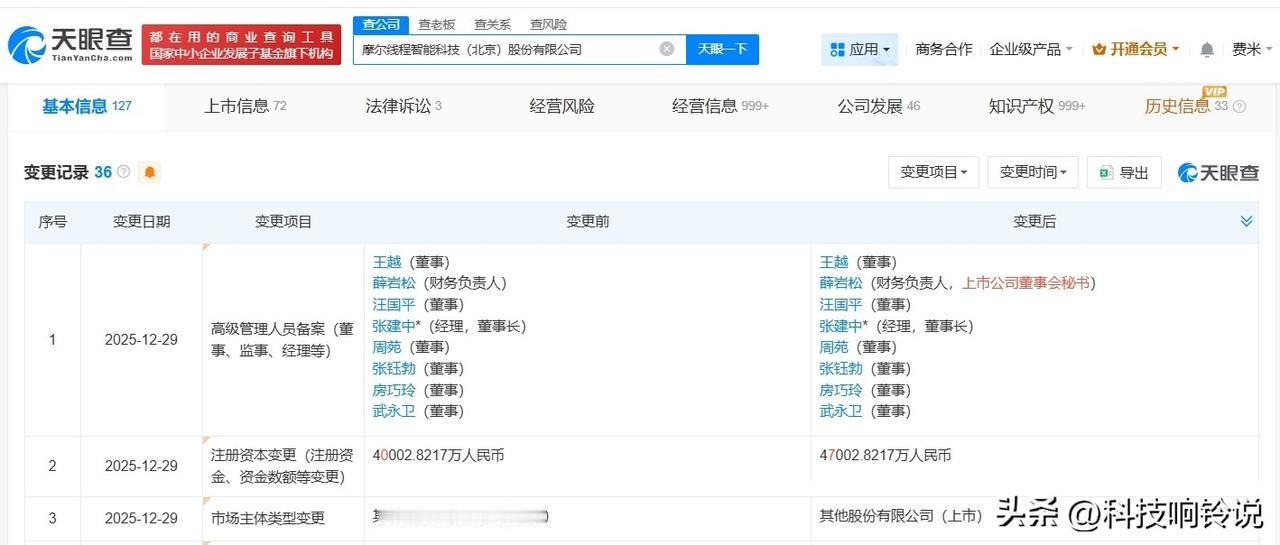Switch to the 历史信息 VIP tab
This screenshot has height=545, width=1280.
[x=1186, y=106]
